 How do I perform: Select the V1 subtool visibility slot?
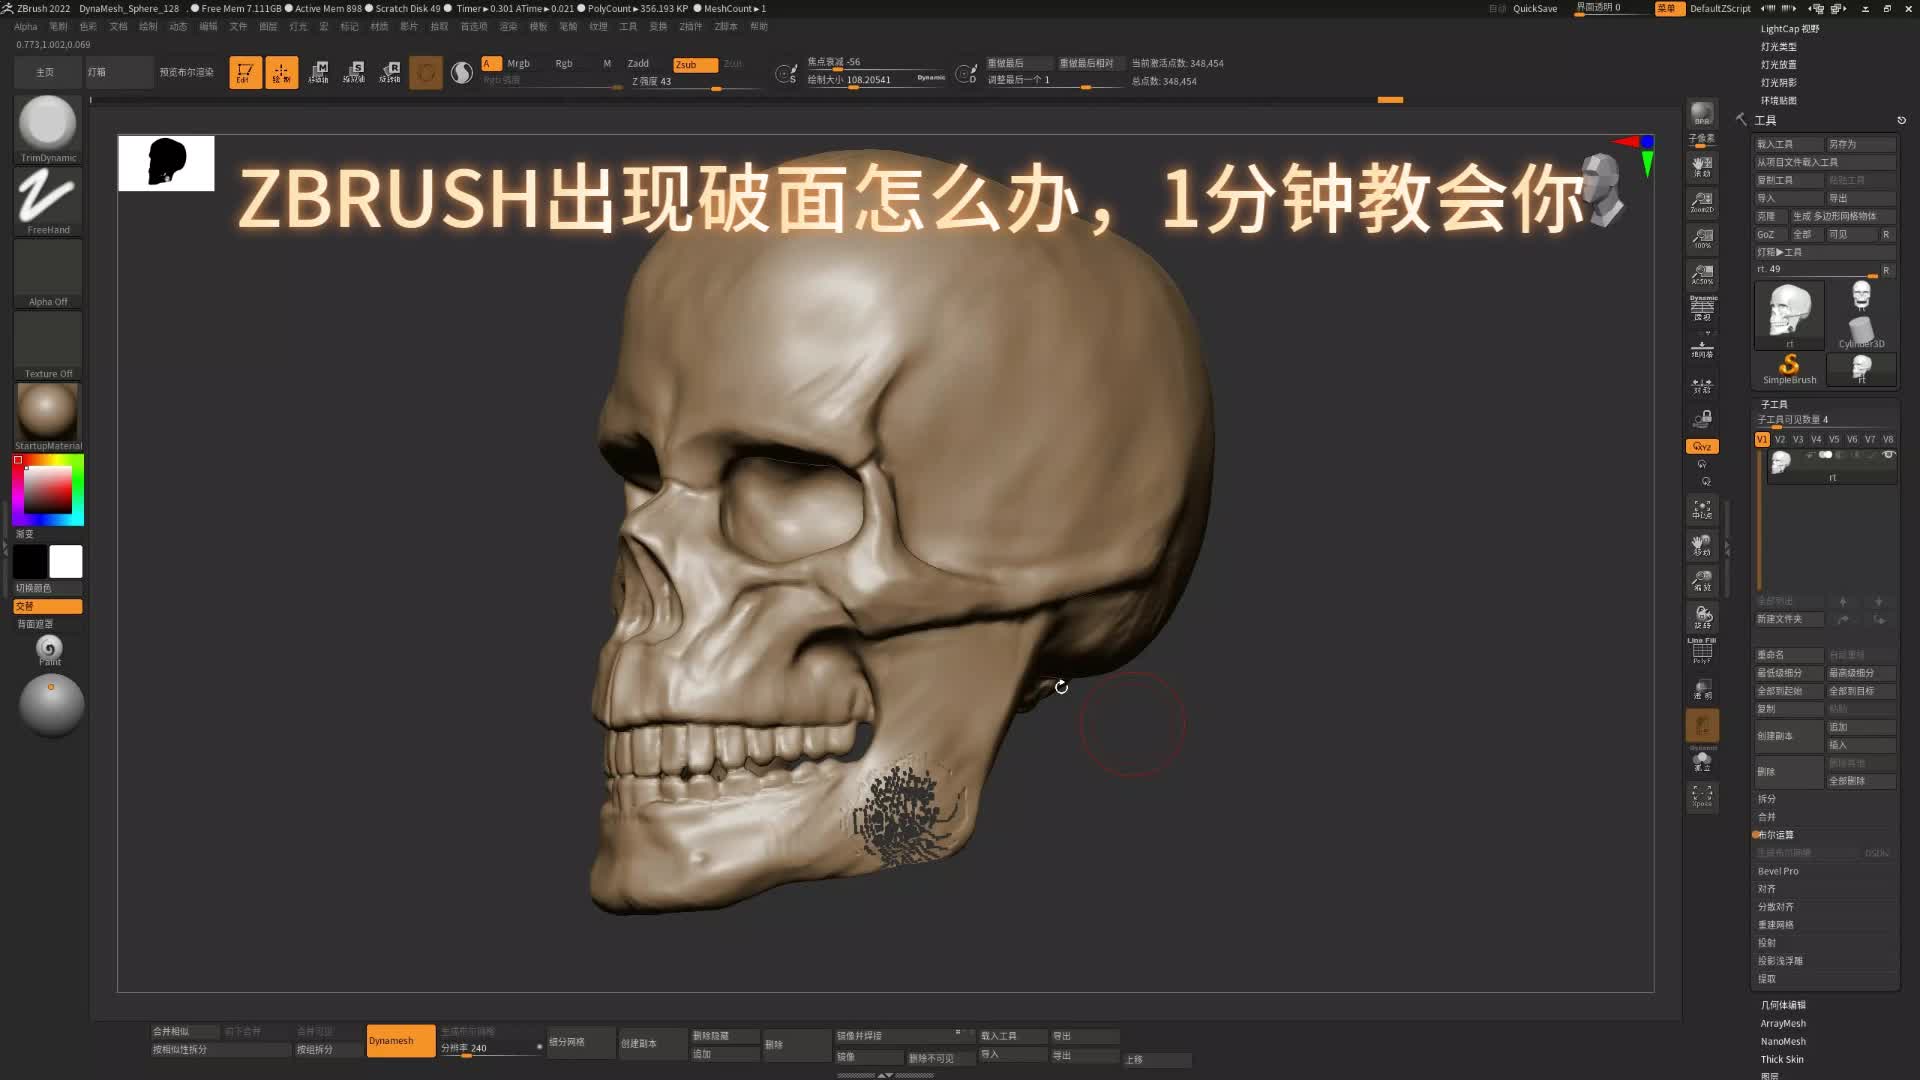pyautogui.click(x=1761, y=438)
